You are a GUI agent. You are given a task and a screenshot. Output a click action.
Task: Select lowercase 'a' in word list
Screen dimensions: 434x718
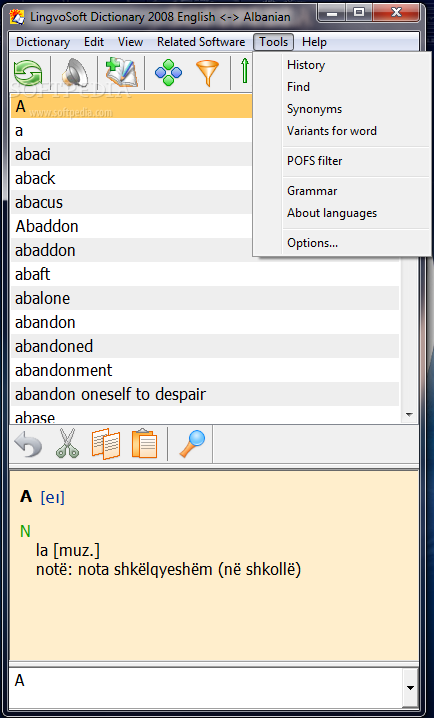(x=131, y=131)
